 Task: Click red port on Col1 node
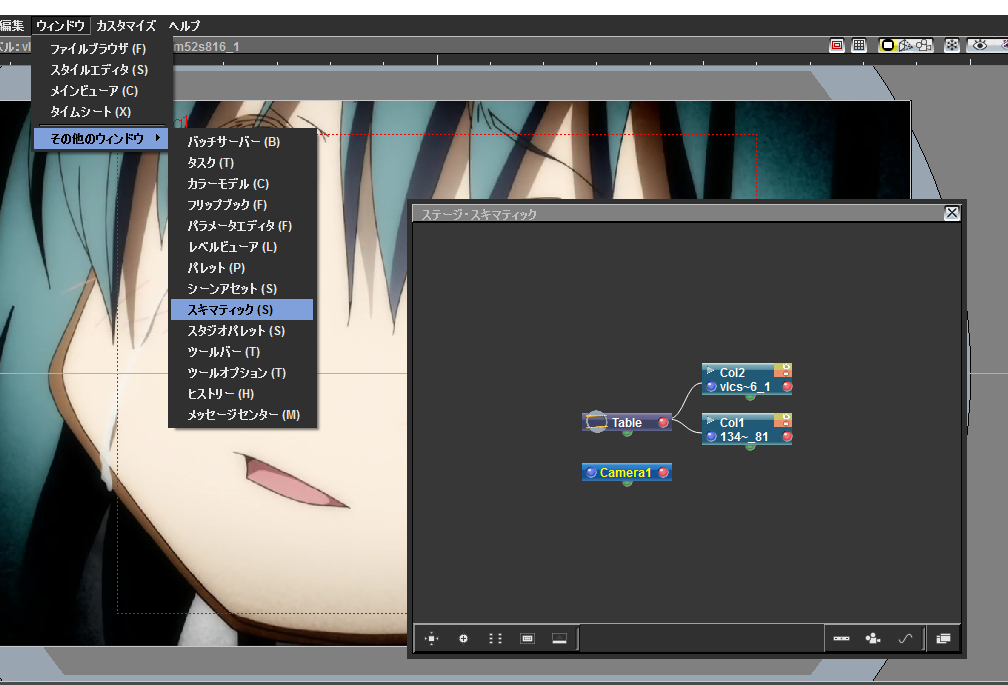[x=786, y=437]
